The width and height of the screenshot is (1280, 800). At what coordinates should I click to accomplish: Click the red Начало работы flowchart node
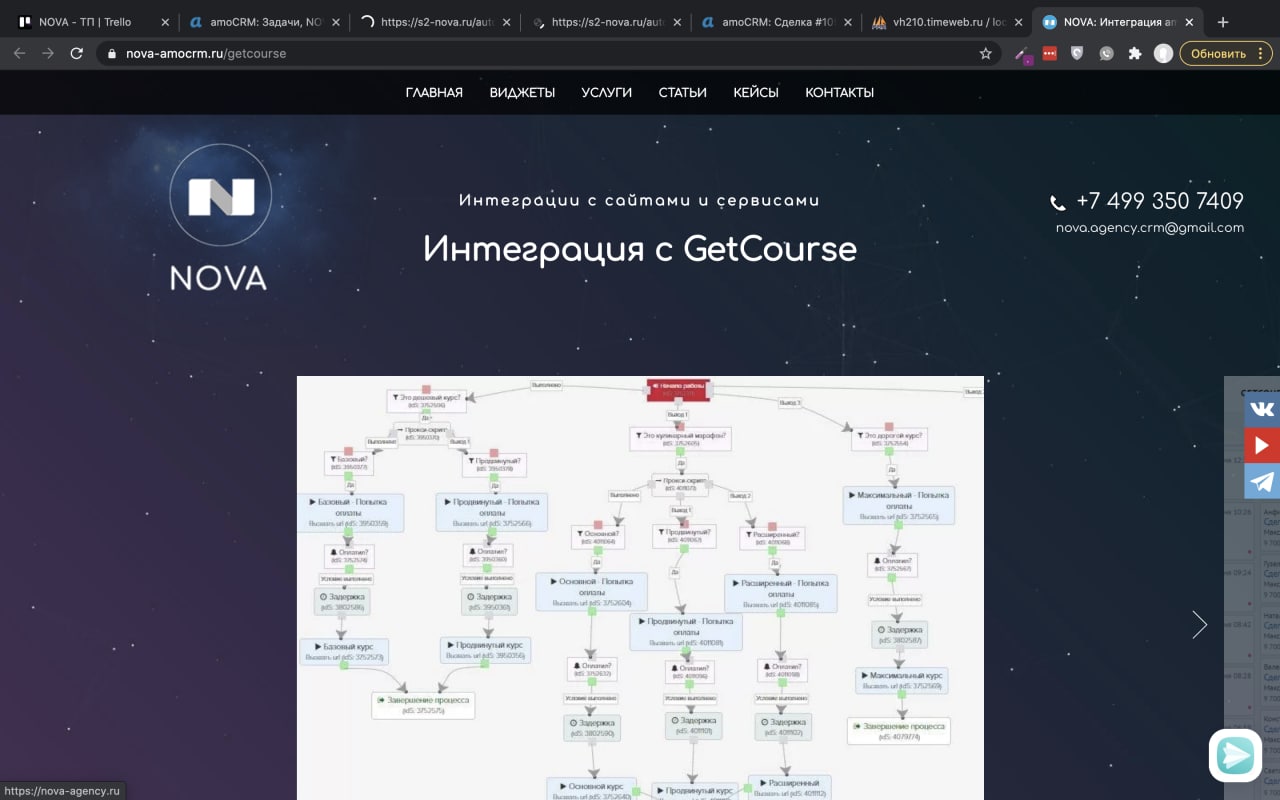[678, 390]
